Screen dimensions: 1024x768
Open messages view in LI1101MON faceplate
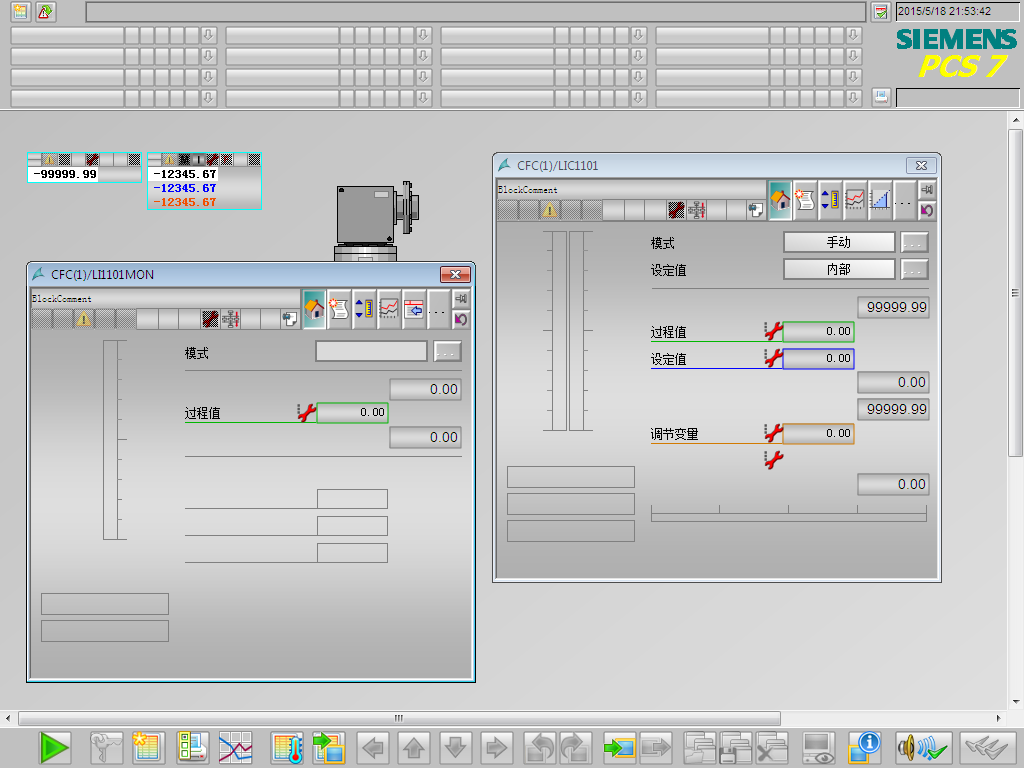339,309
